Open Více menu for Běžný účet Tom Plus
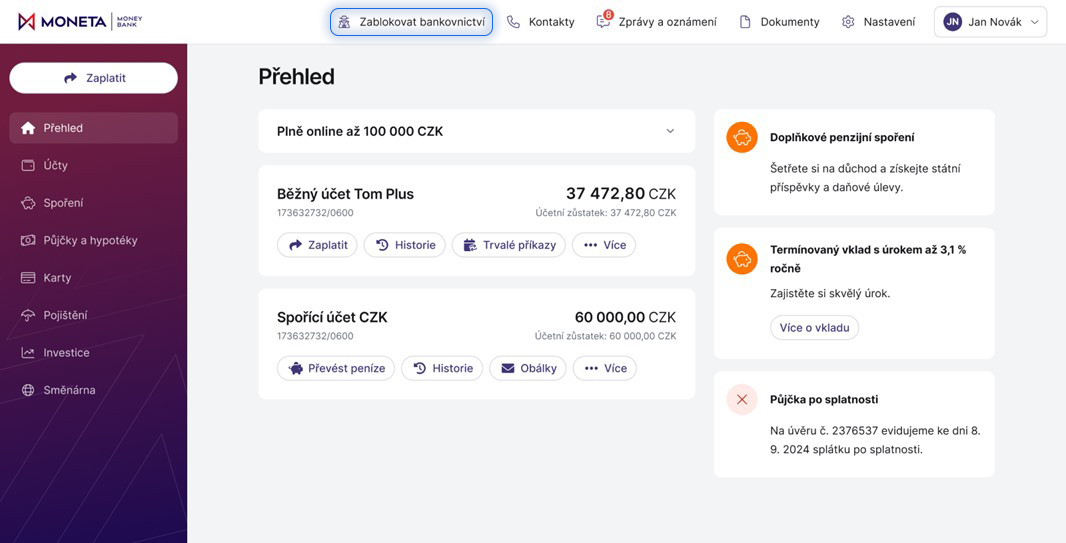The width and height of the screenshot is (1066, 543). pyautogui.click(x=604, y=245)
